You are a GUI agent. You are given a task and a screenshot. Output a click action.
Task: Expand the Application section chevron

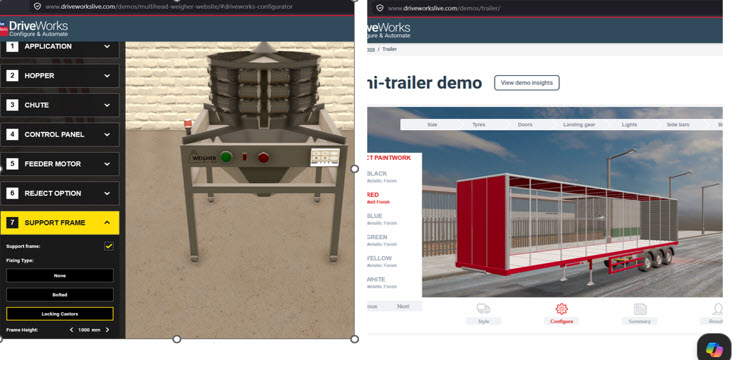107,46
